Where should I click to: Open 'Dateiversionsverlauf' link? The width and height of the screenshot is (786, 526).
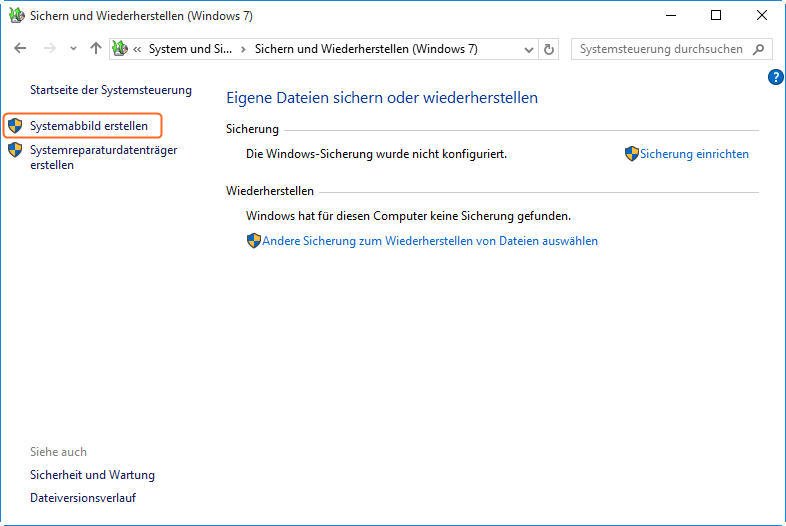click(x=83, y=498)
